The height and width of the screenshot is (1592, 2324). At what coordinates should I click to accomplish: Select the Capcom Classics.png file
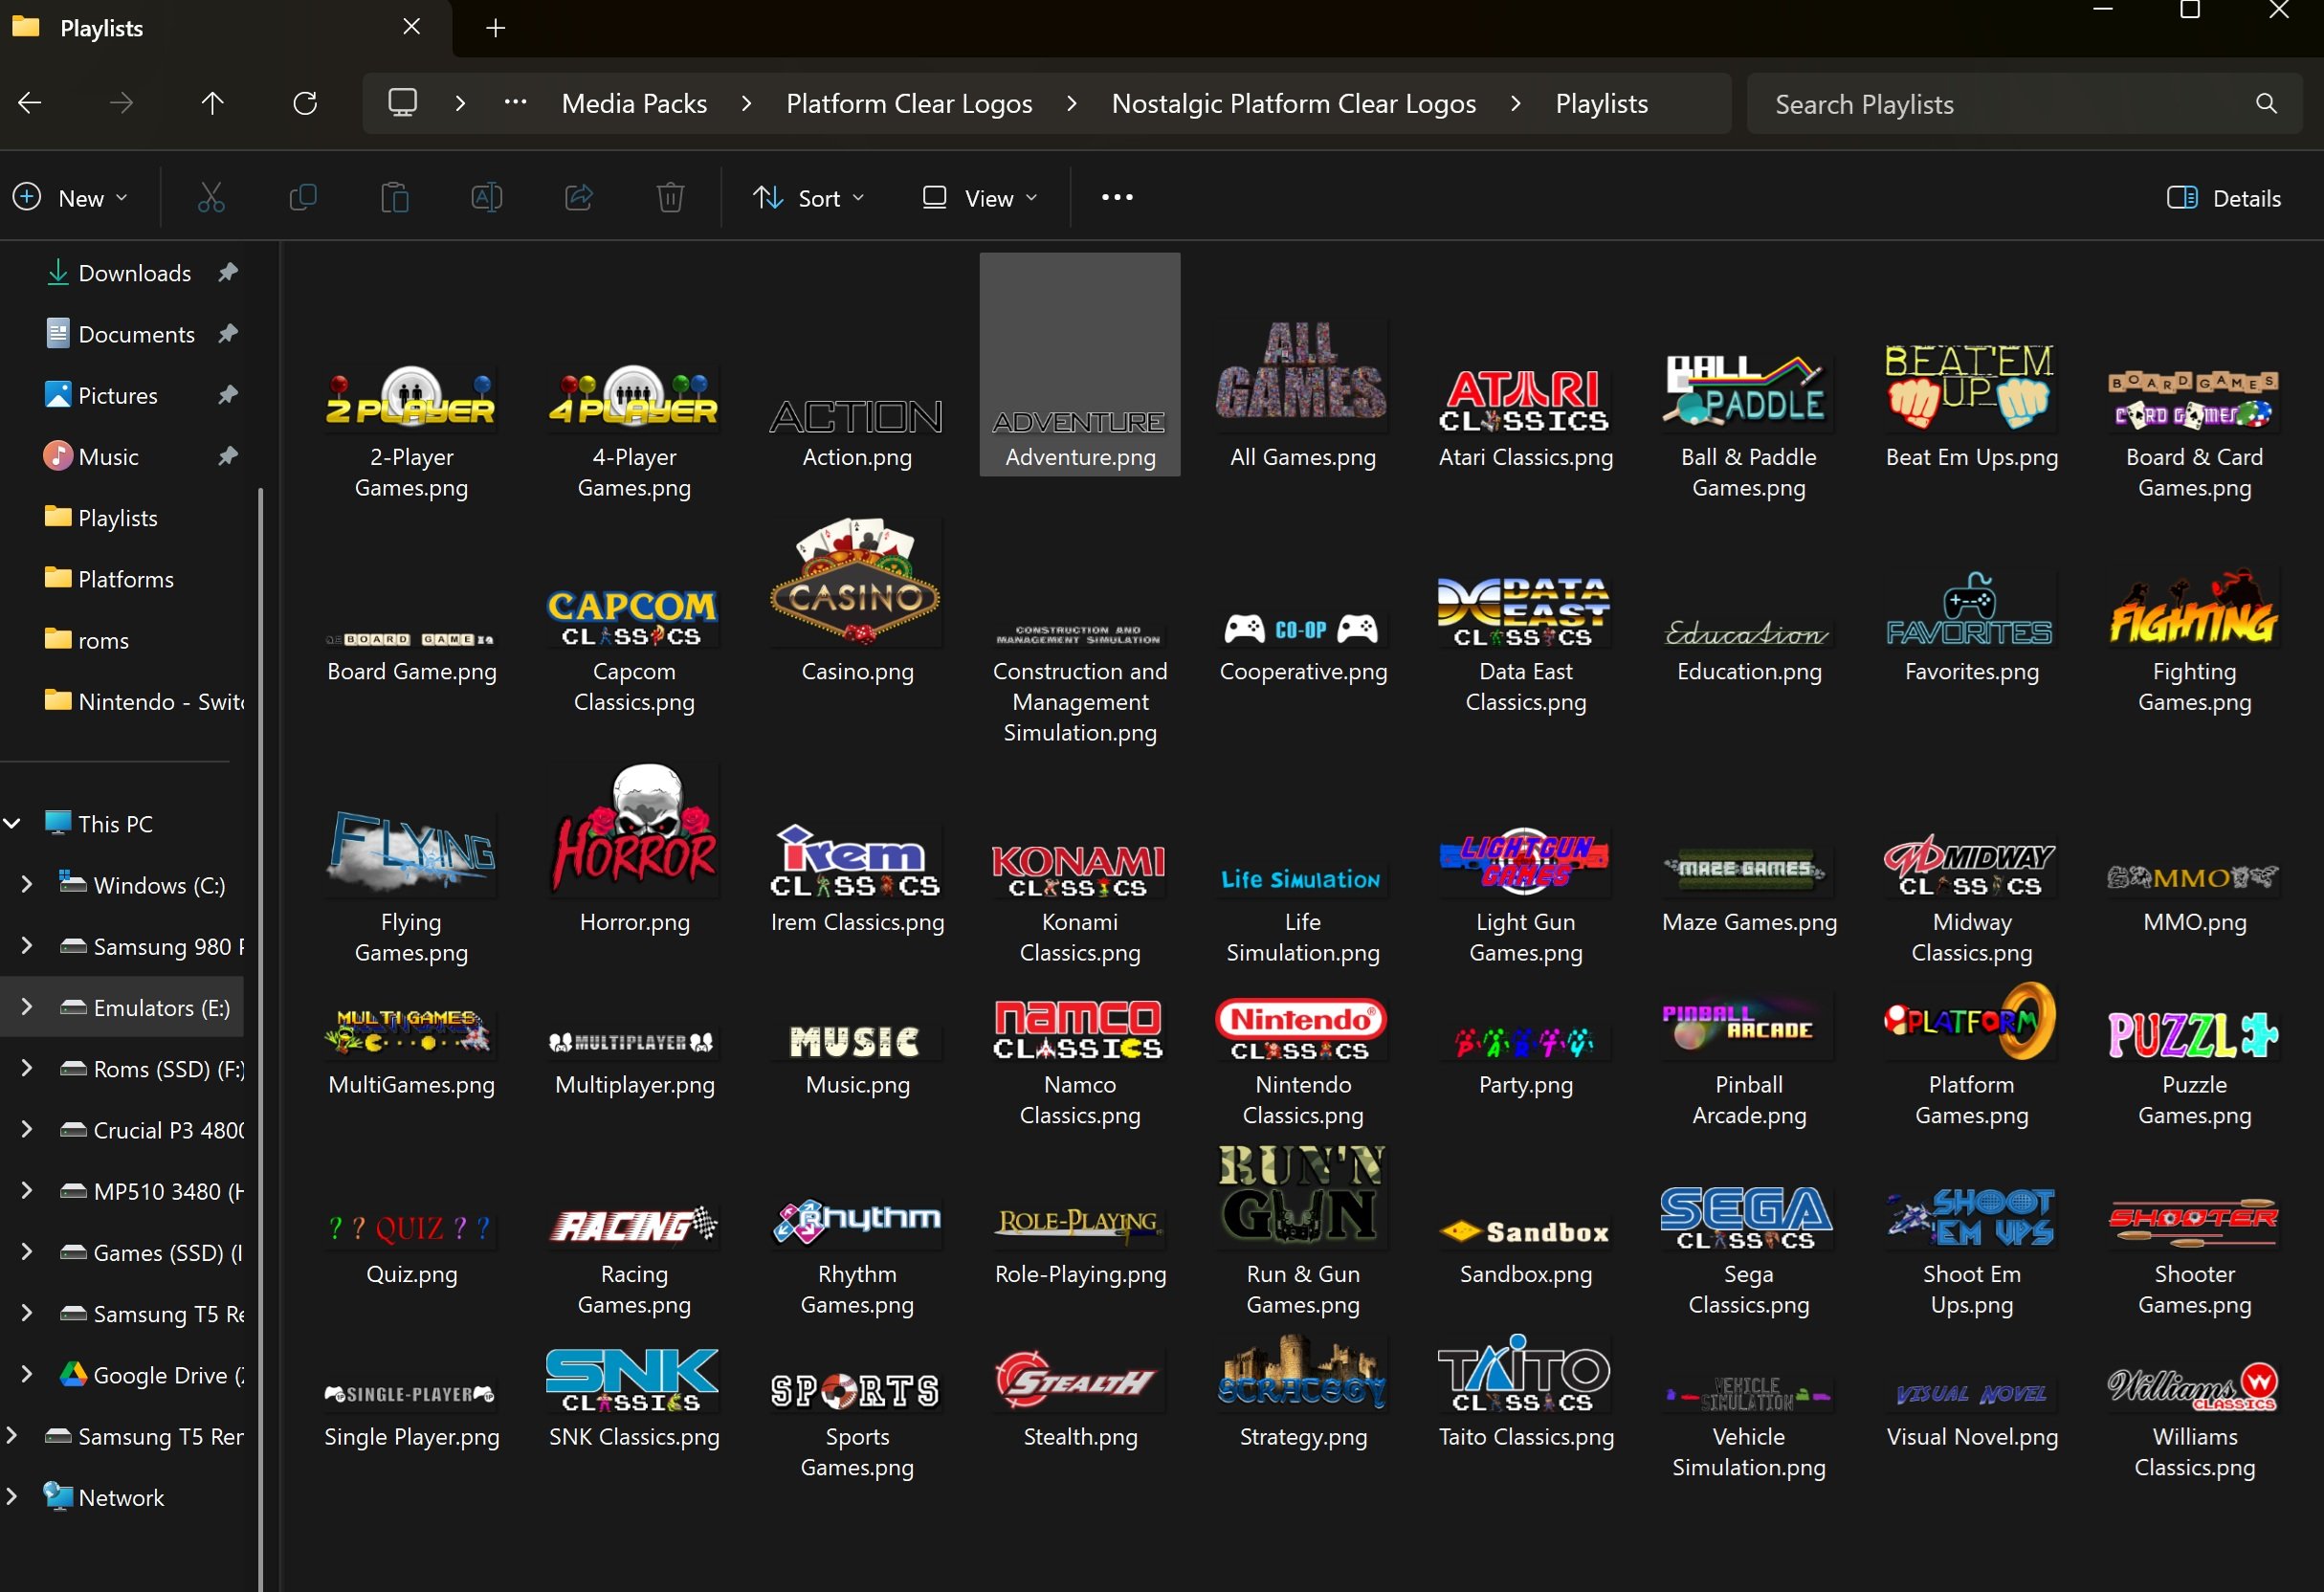click(634, 650)
